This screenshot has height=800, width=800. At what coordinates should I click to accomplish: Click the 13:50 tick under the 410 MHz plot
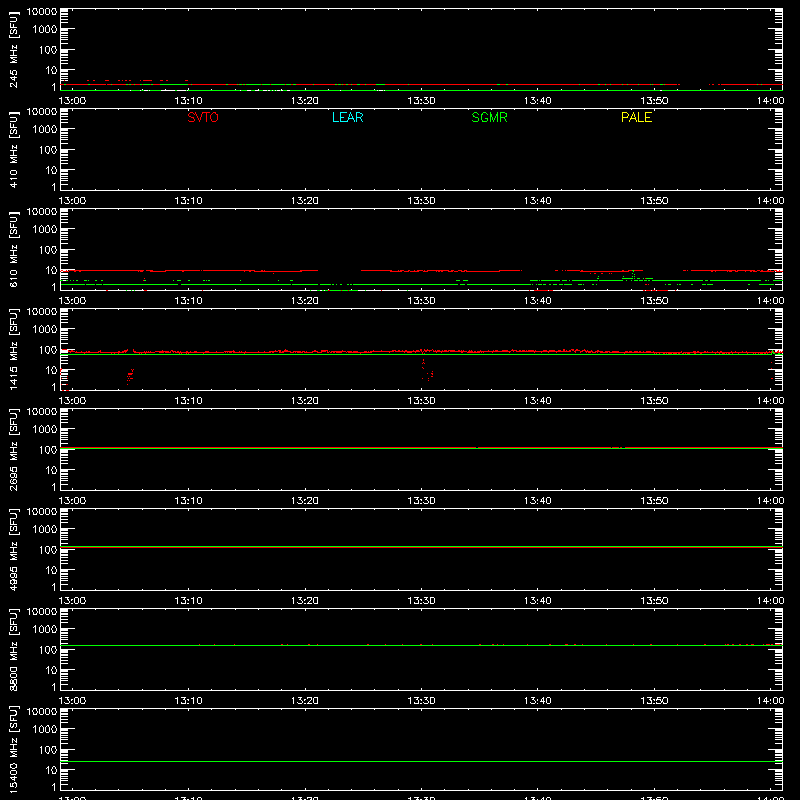(654, 201)
